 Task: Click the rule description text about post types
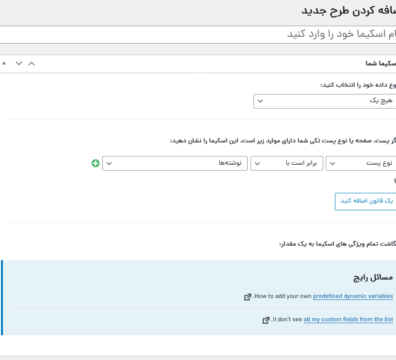coord(283,141)
